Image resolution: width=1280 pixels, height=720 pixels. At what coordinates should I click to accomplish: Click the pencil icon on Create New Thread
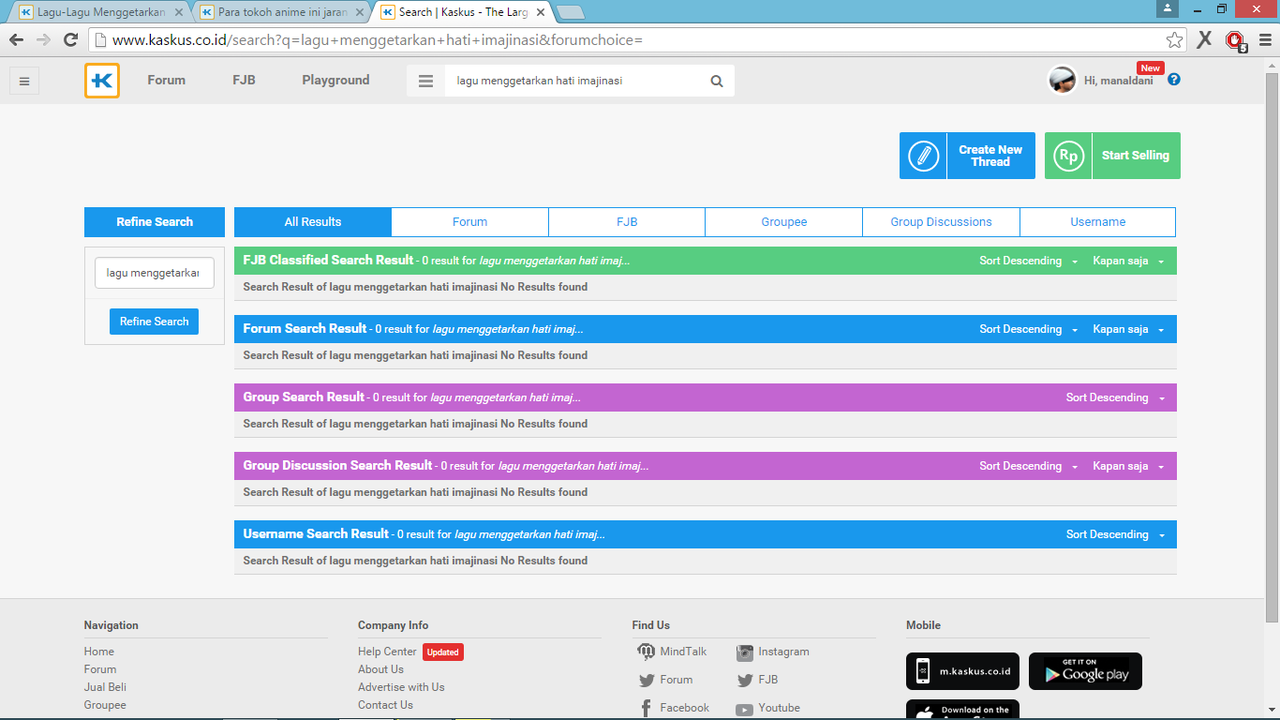(x=924, y=156)
